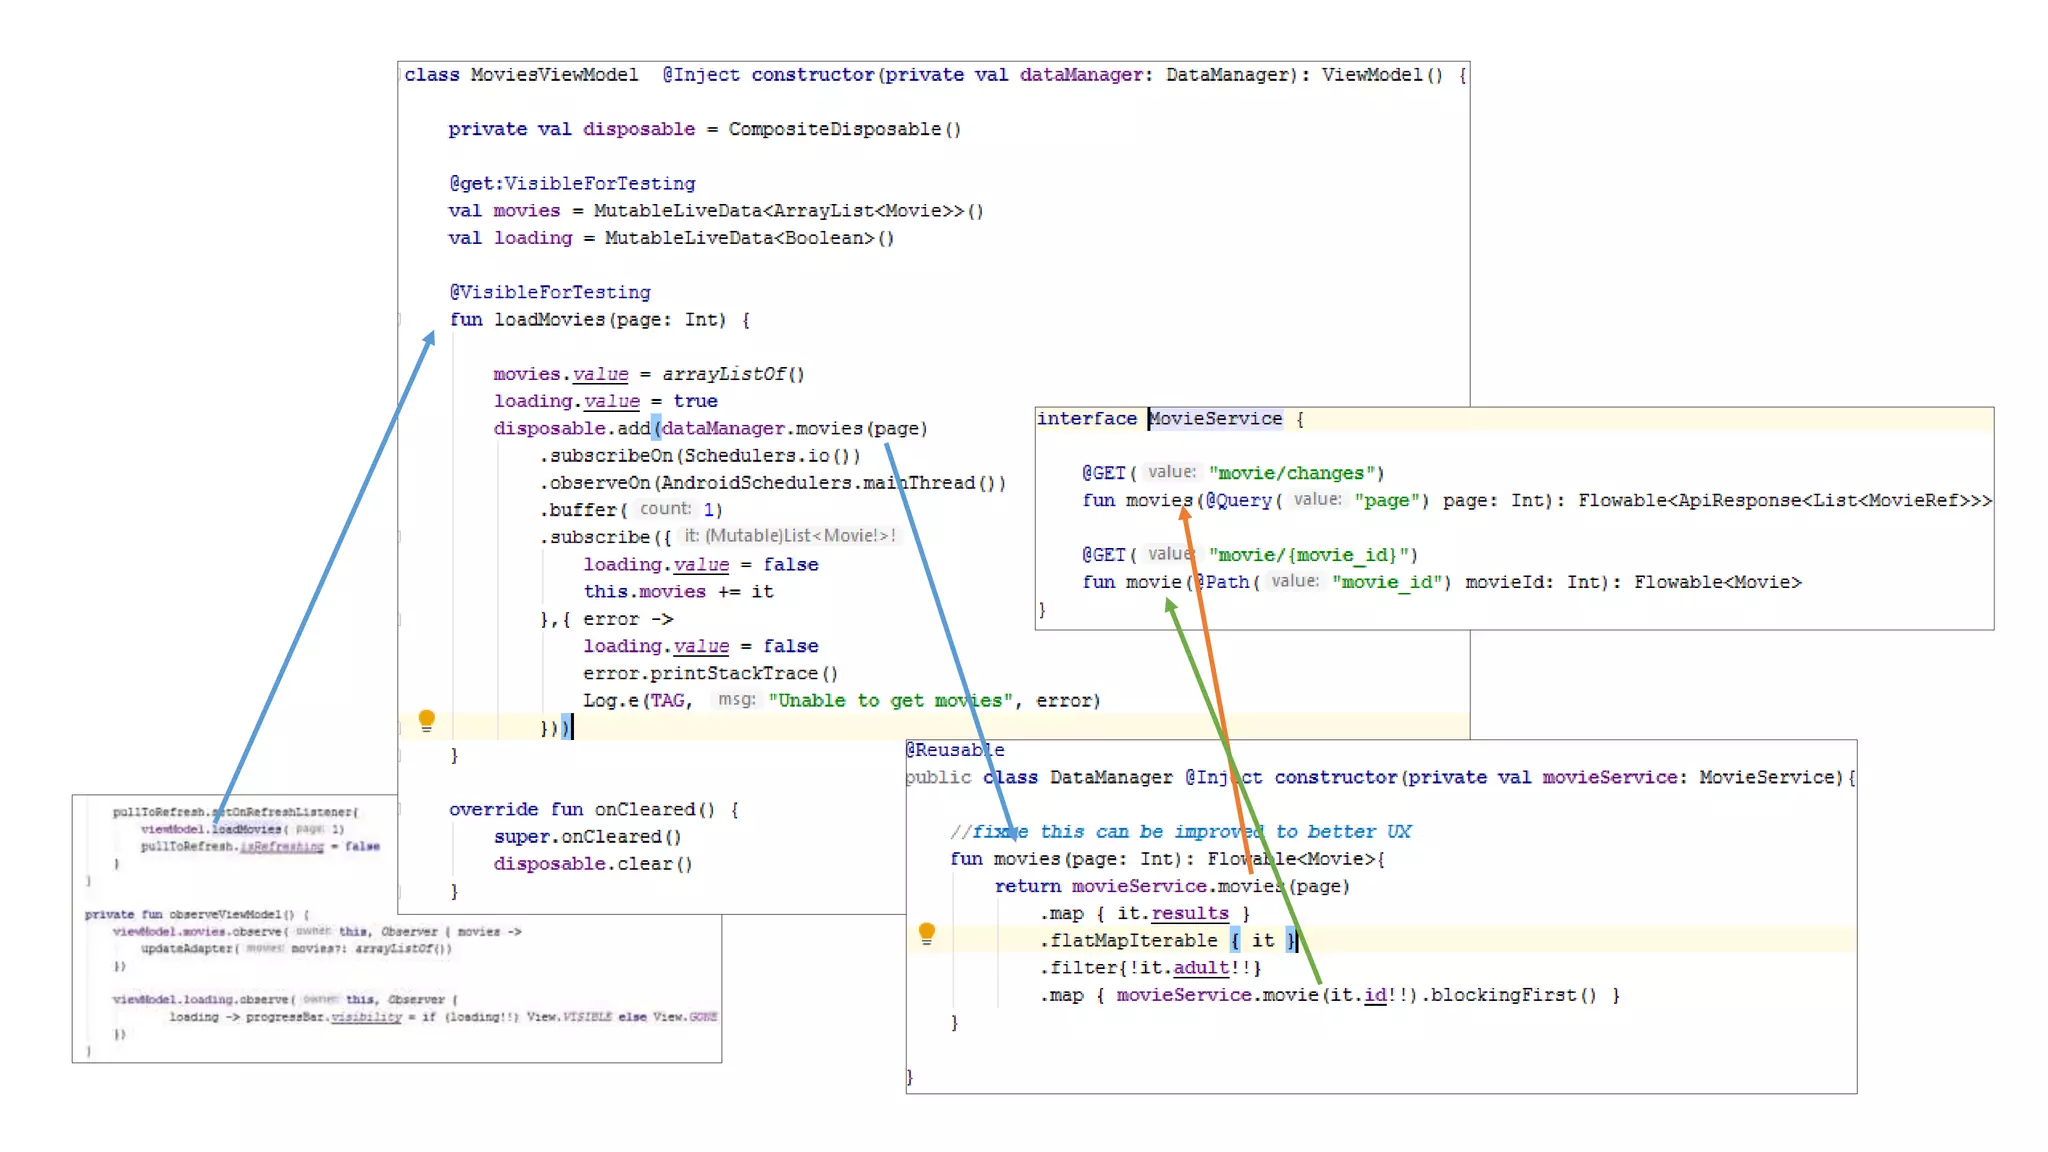This screenshot has width=2048, height=1152.
Task: Collapse the error lambda fold marker
Action: pyautogui.click(x=401, y=619)
